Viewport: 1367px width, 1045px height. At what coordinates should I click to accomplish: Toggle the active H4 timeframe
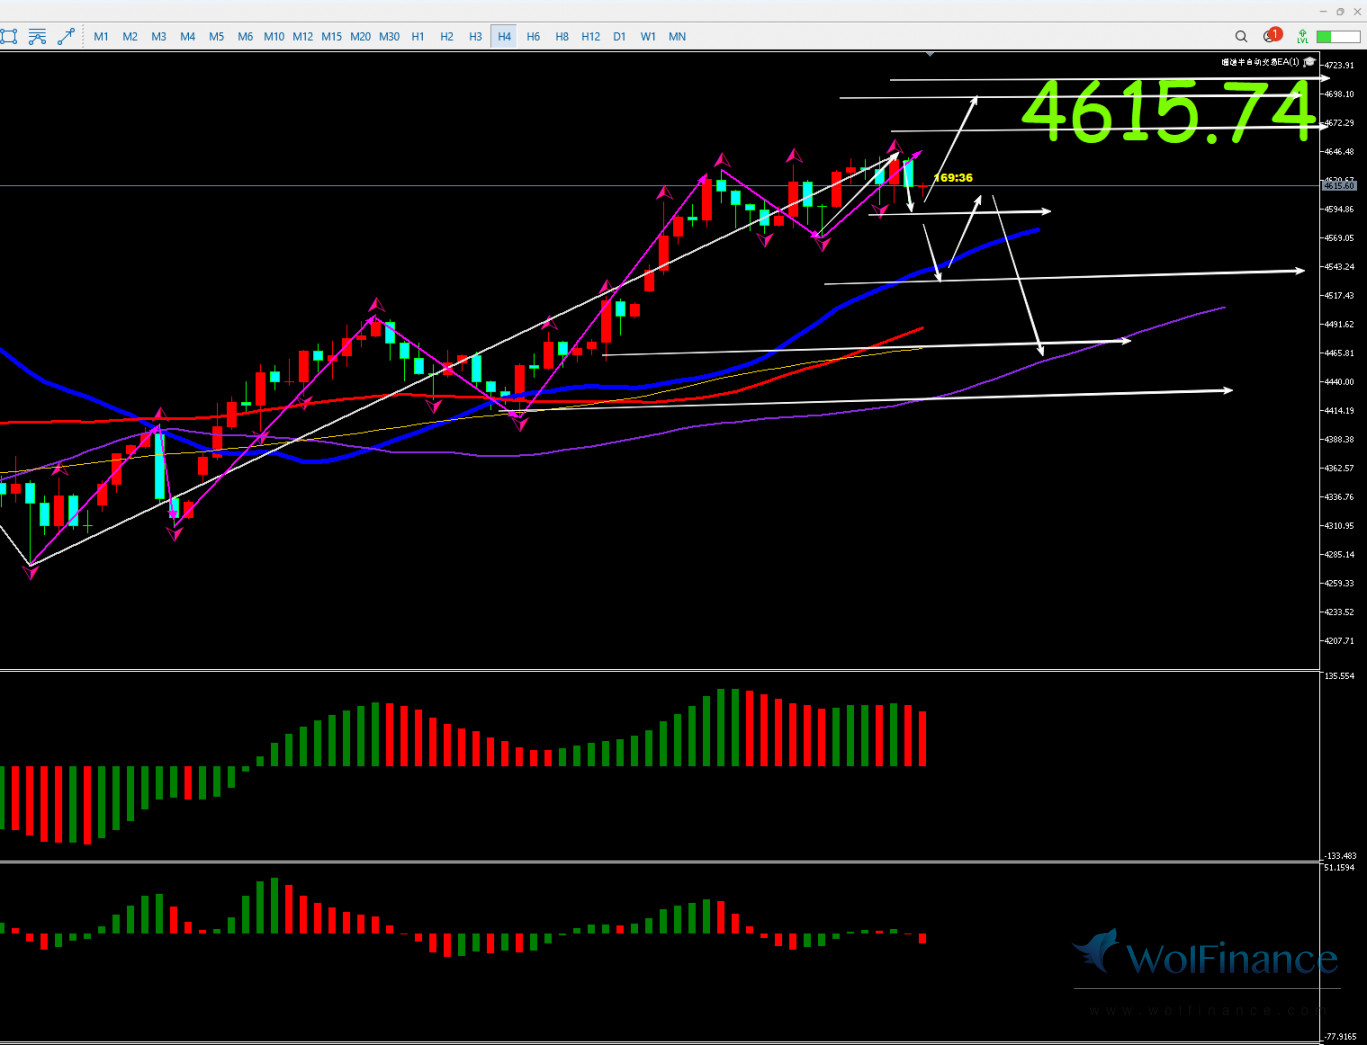[x=504, y=37]
